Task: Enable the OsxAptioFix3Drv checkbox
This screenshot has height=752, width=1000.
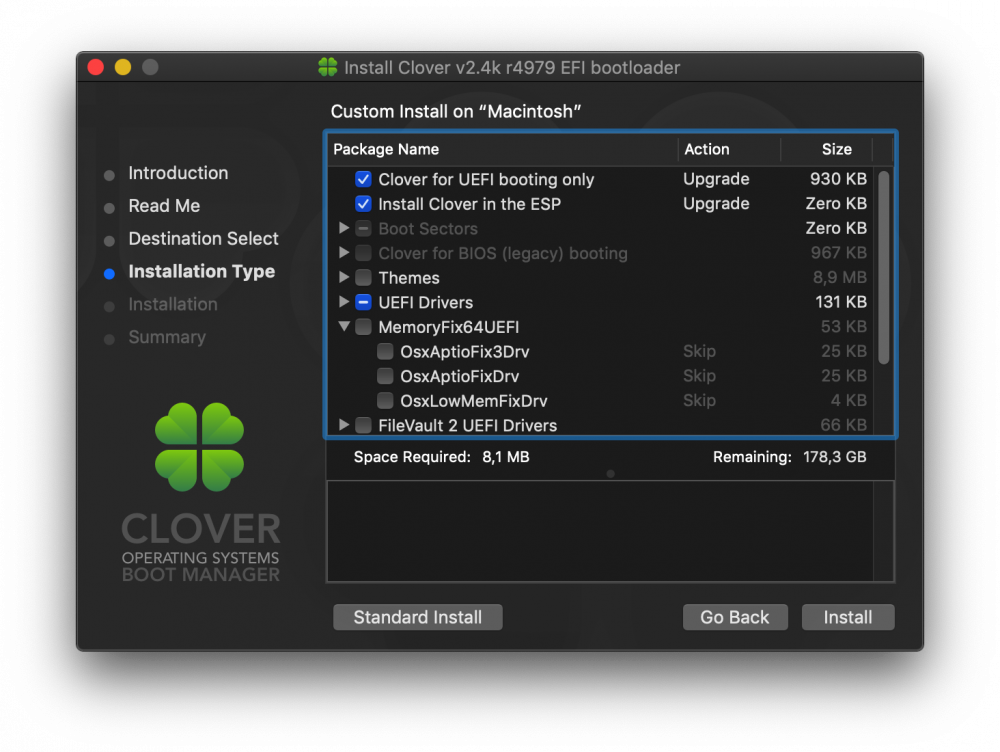Action: (385, 351)
